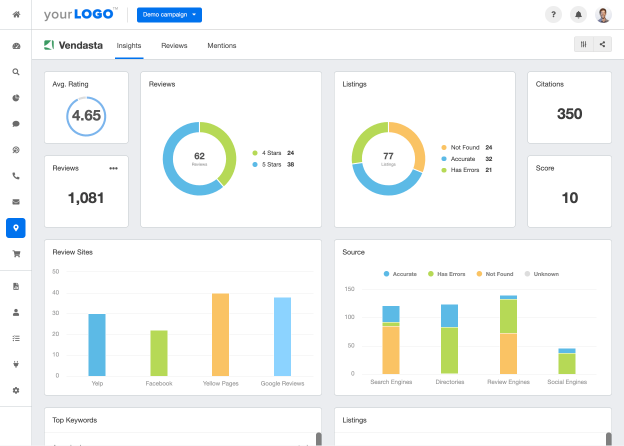Screen dimensions: 624x446
Task: Click the Facebook bar in Review Sites
Action: 159,353
